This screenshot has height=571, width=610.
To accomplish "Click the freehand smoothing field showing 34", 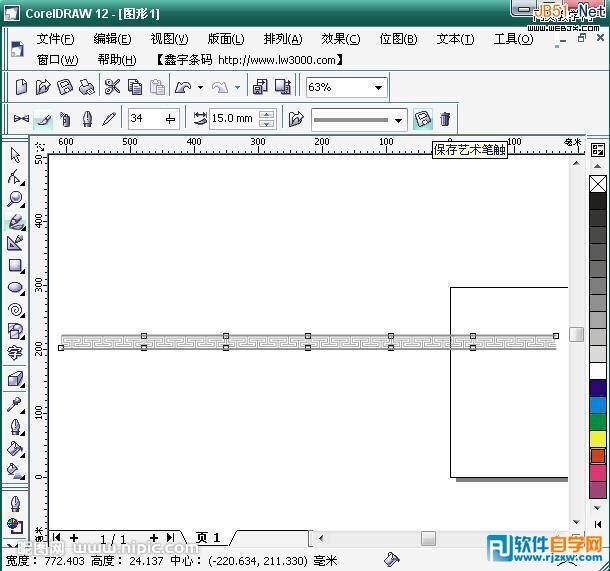I will click(x=145, y=119).
